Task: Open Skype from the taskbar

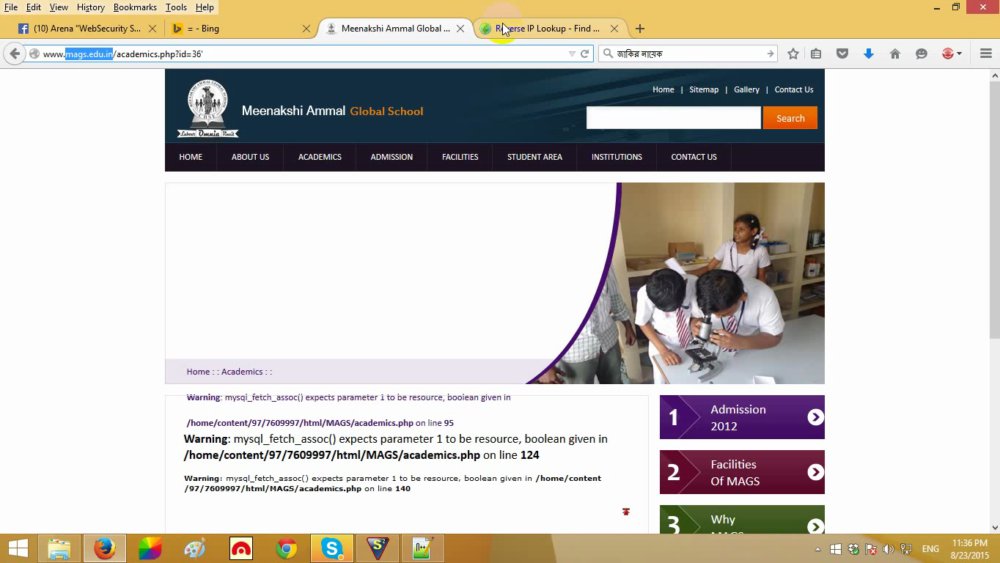Action: [332, 548]
